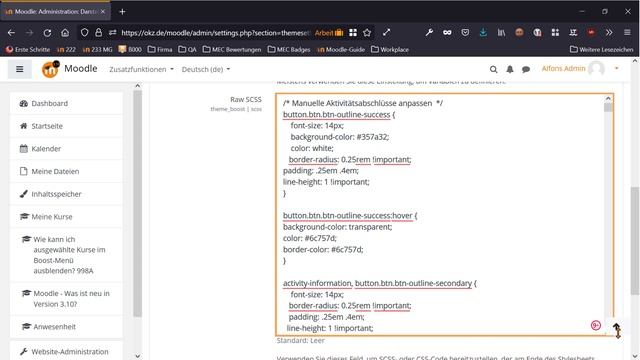Show browser downloads

483,33
